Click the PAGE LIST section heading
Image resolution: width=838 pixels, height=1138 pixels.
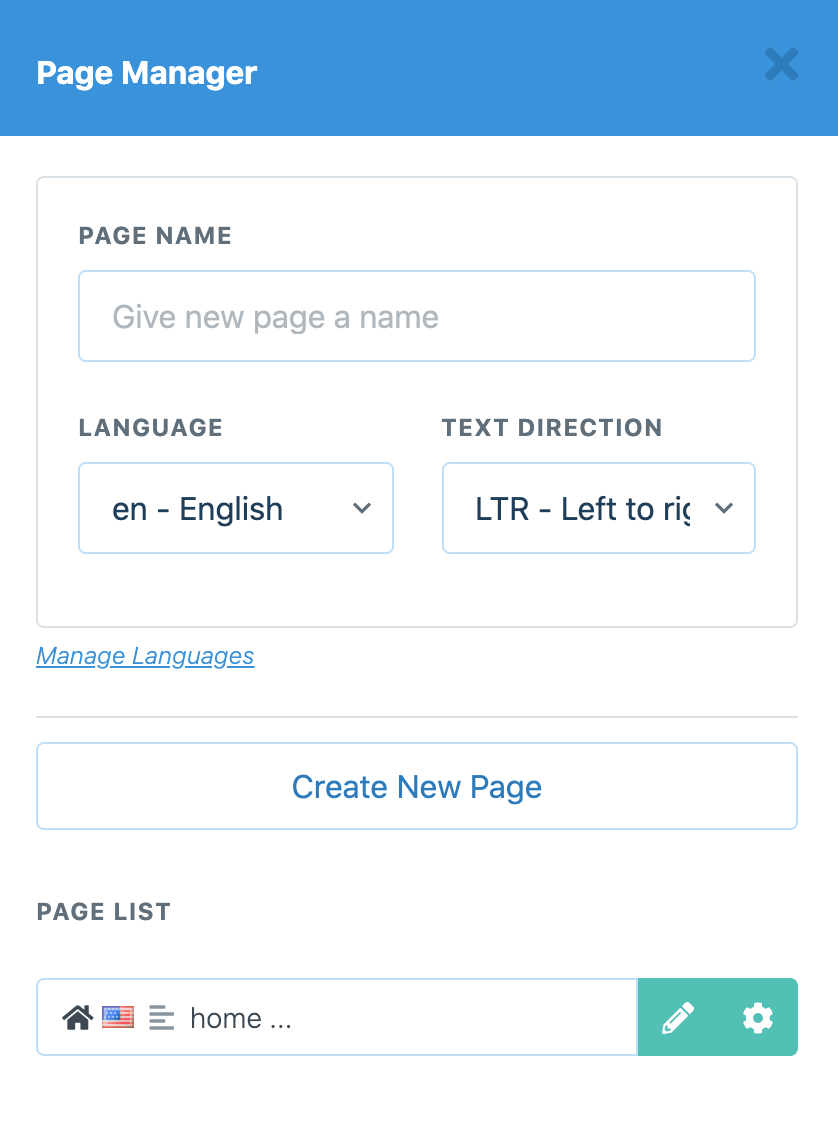tap(103, 911)
